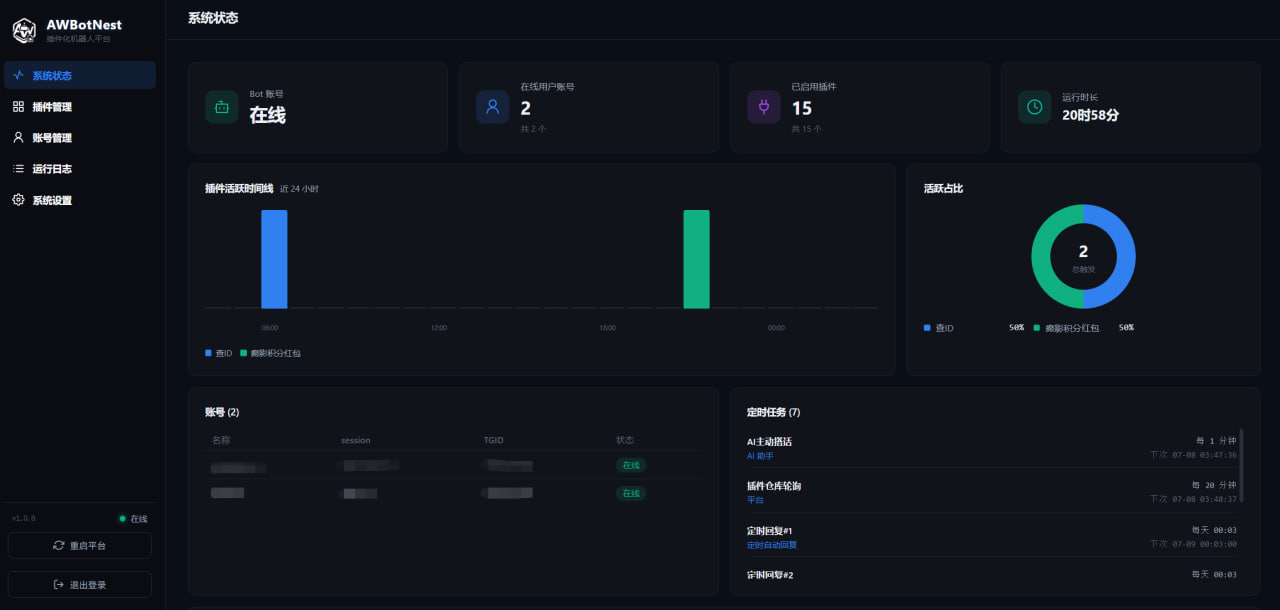
Task: Click the 系统设置 gear icon
Action: [x=18, y=200]
